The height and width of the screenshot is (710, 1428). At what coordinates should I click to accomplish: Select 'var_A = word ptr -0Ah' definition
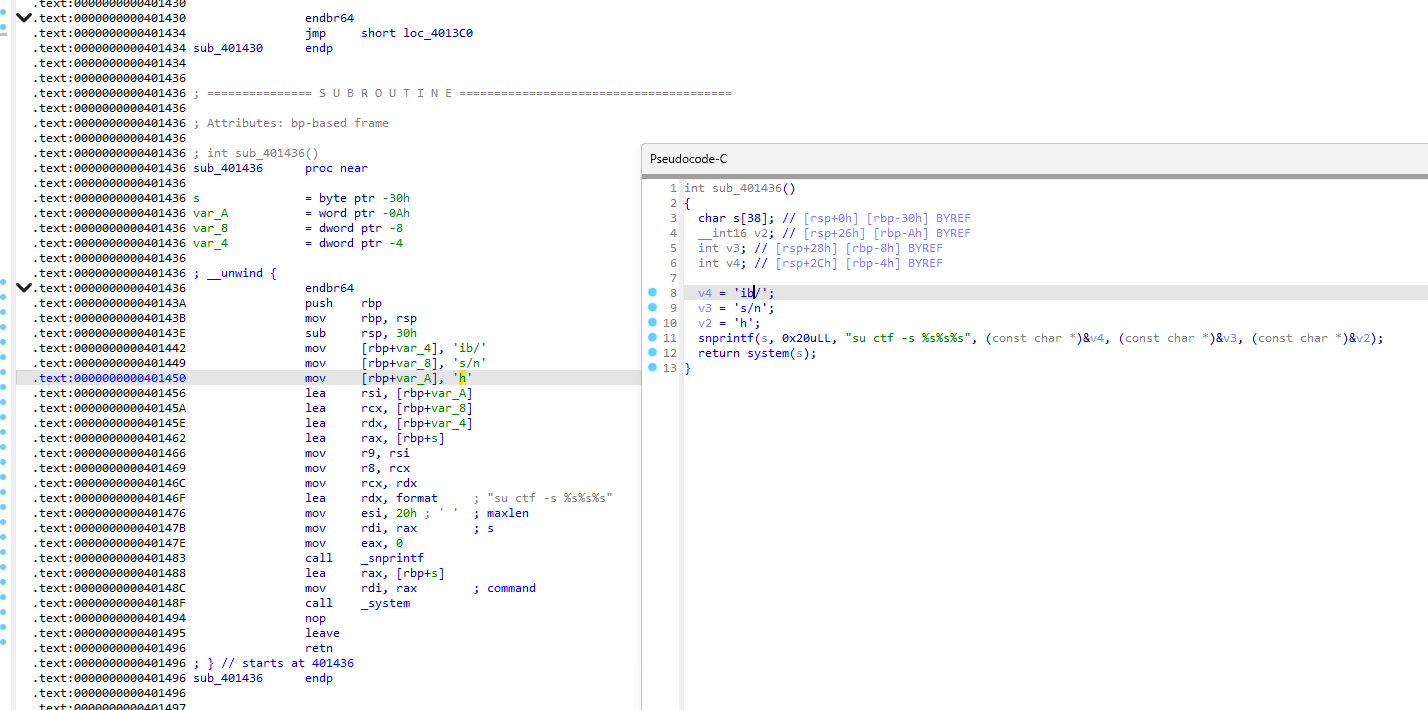click(x=301, y=213)
